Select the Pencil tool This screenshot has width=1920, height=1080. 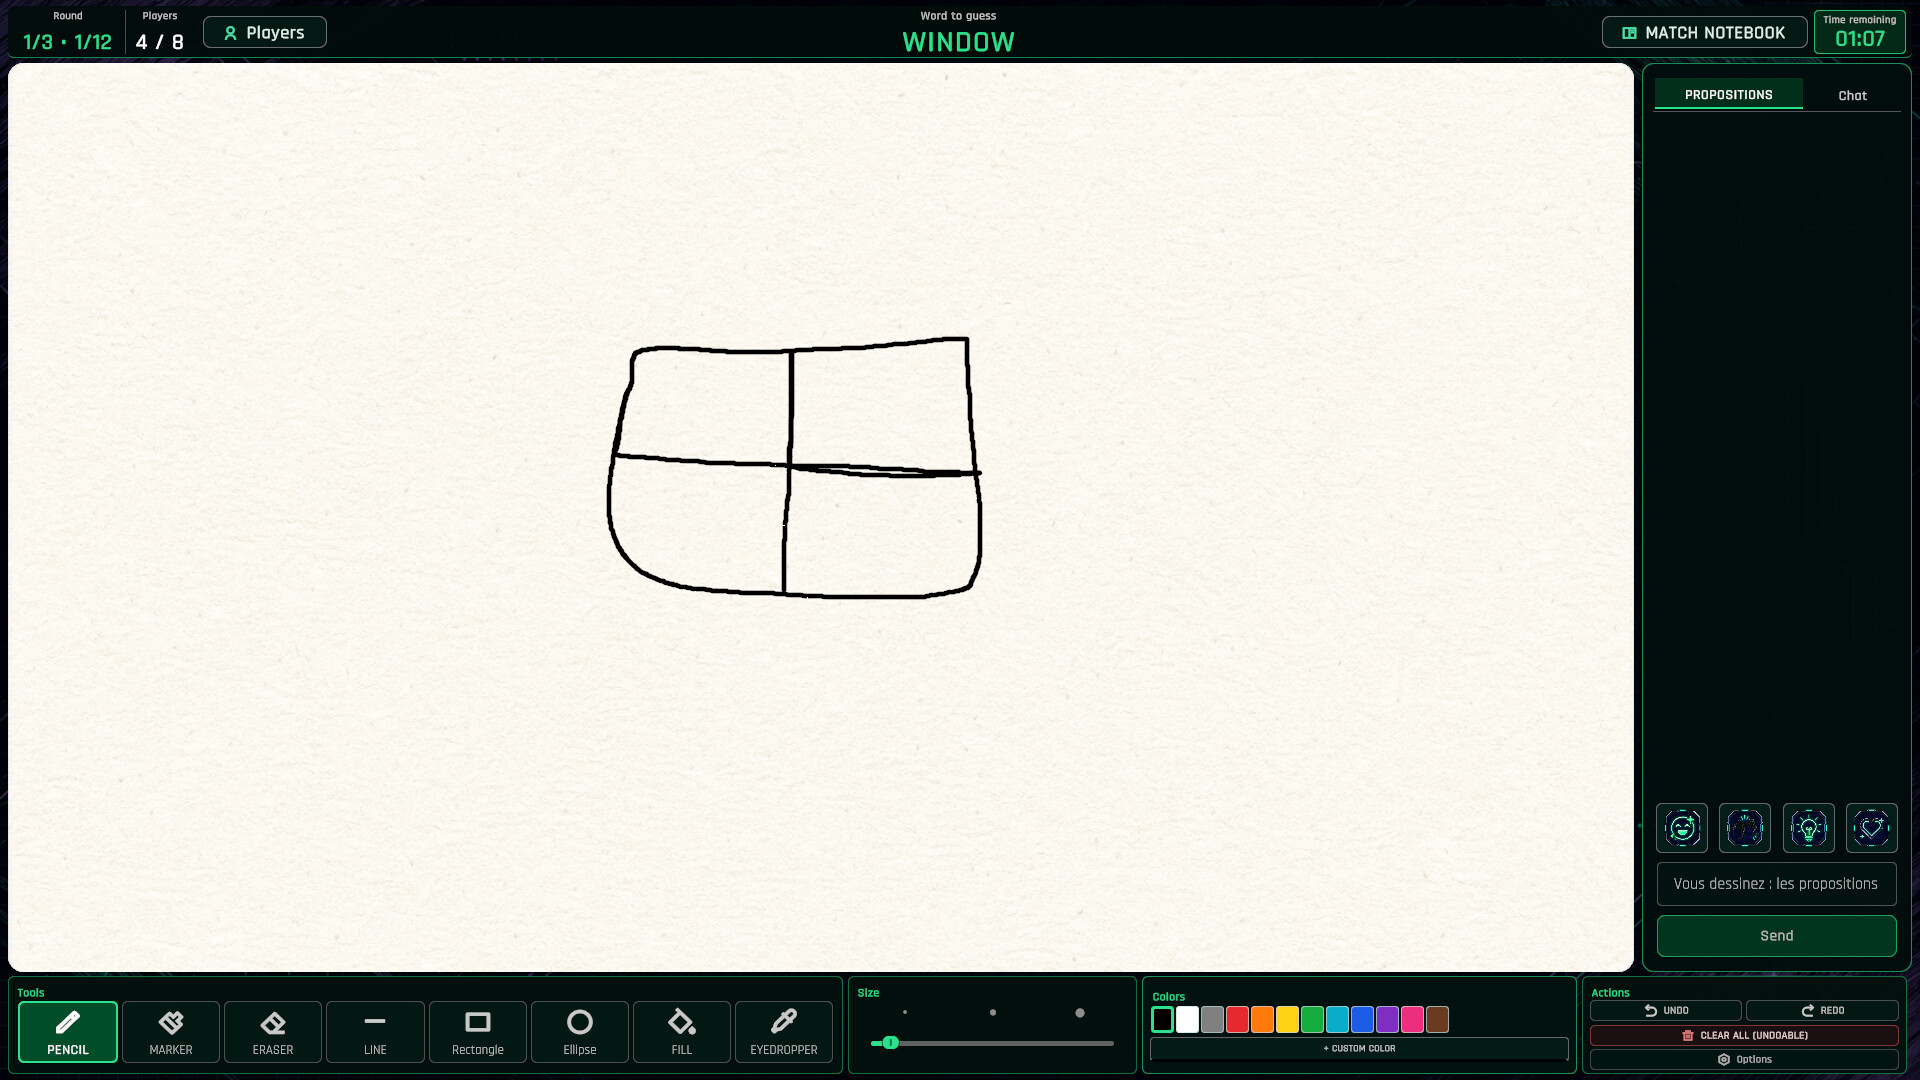68,1032
